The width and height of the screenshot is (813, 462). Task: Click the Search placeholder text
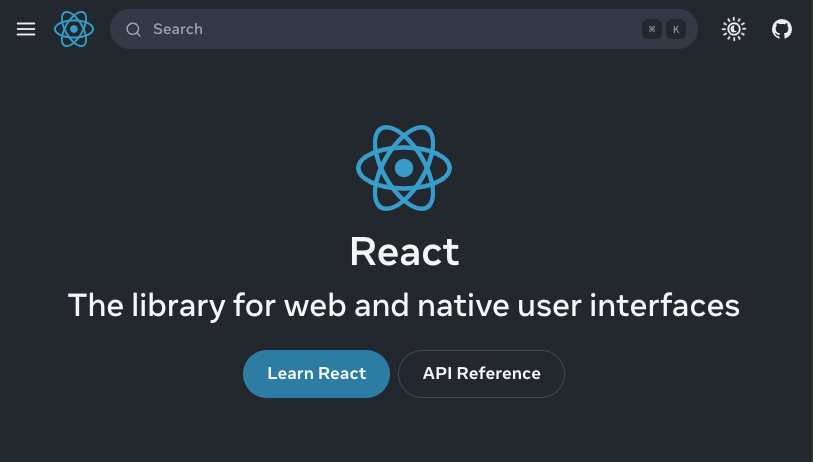178,29
